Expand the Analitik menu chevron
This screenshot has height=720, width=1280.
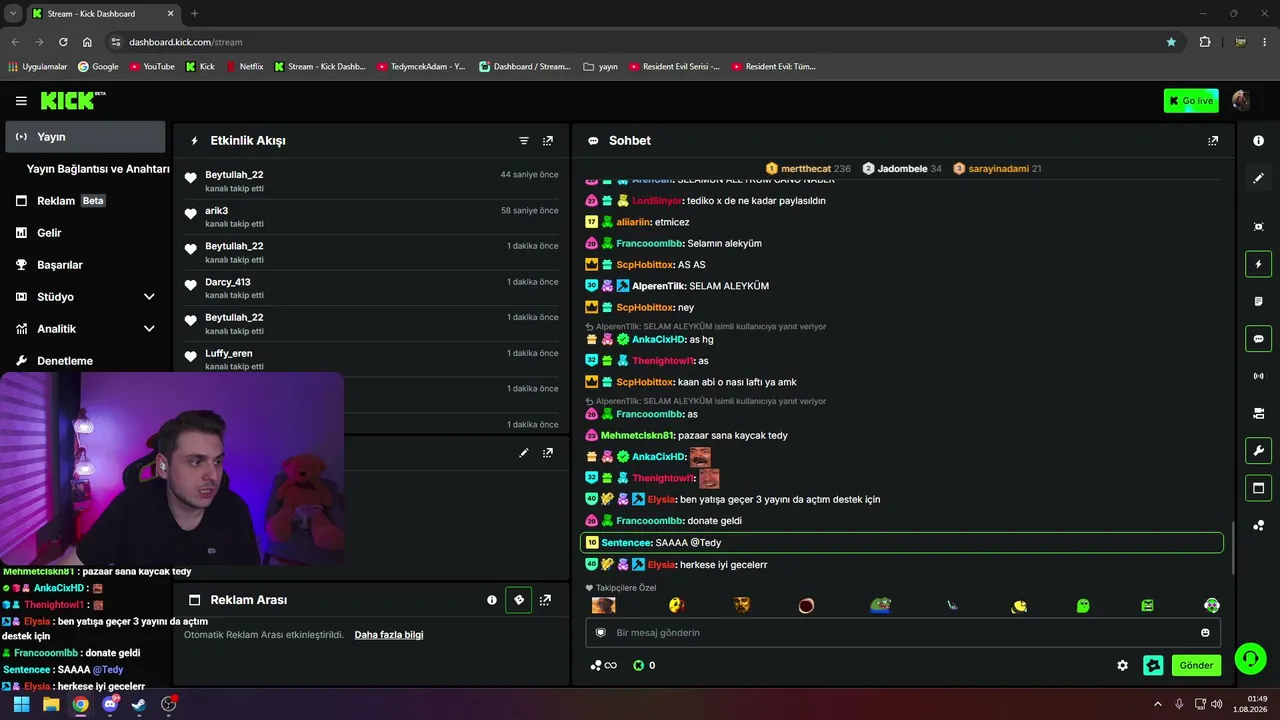pyautogui.click(x=149, y=329)
